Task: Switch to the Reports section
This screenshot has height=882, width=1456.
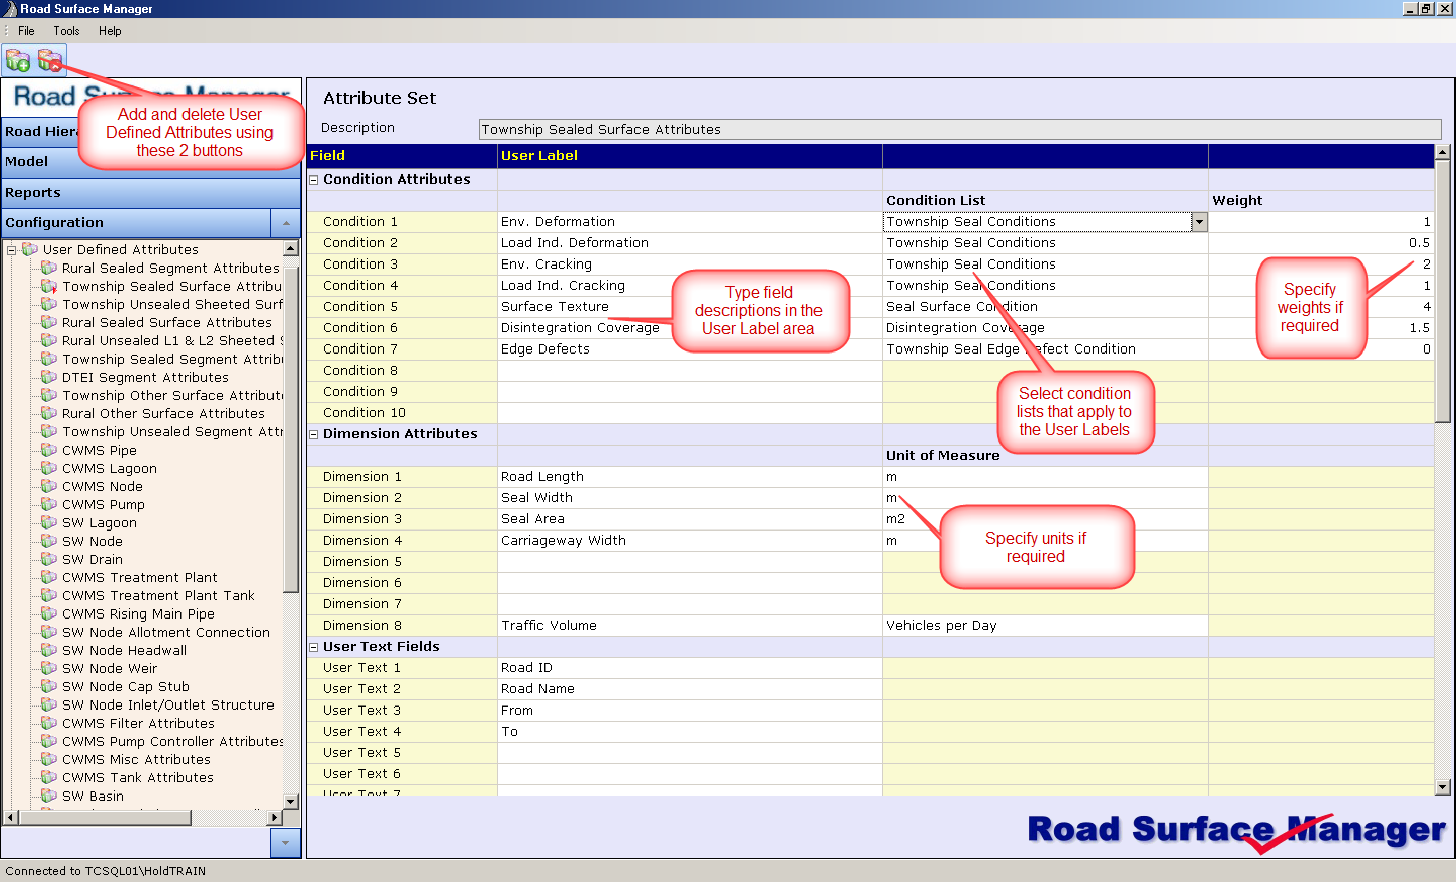Action: click(150, 192)
